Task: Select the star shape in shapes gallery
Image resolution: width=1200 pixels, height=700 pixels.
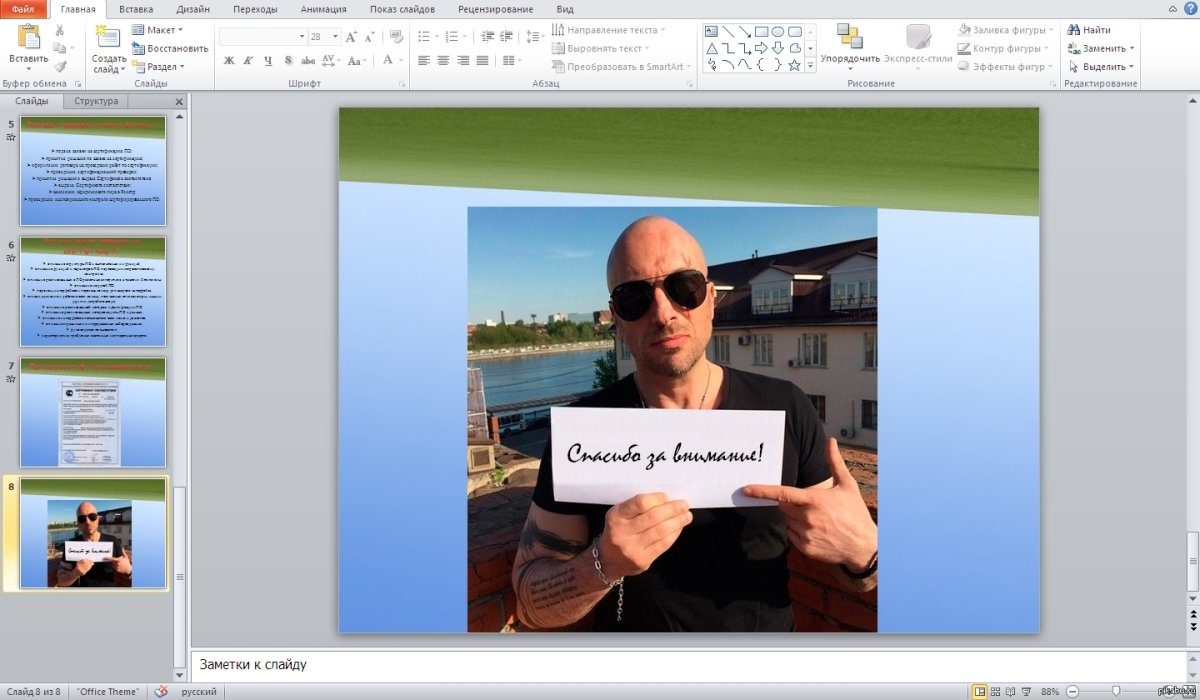Action: (794, 65)
